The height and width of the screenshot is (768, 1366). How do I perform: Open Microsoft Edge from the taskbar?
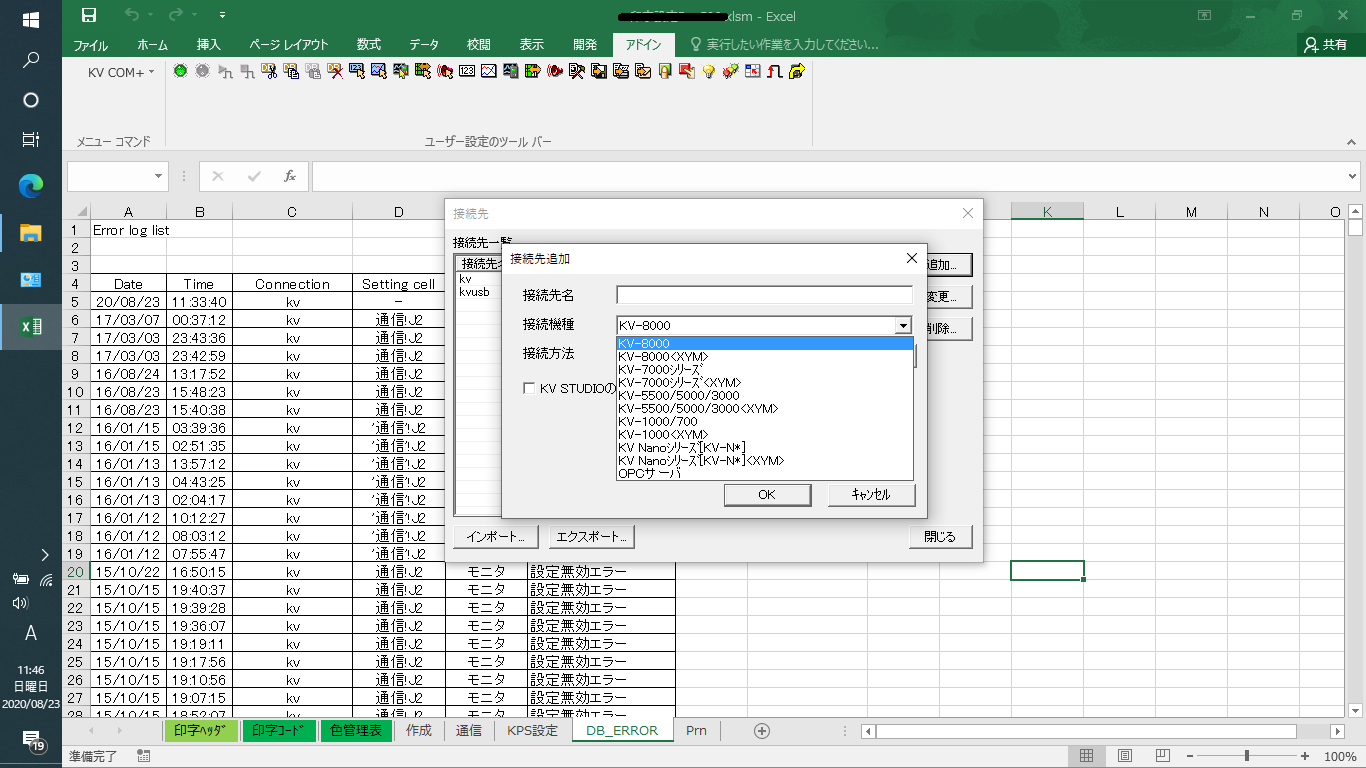31,185
